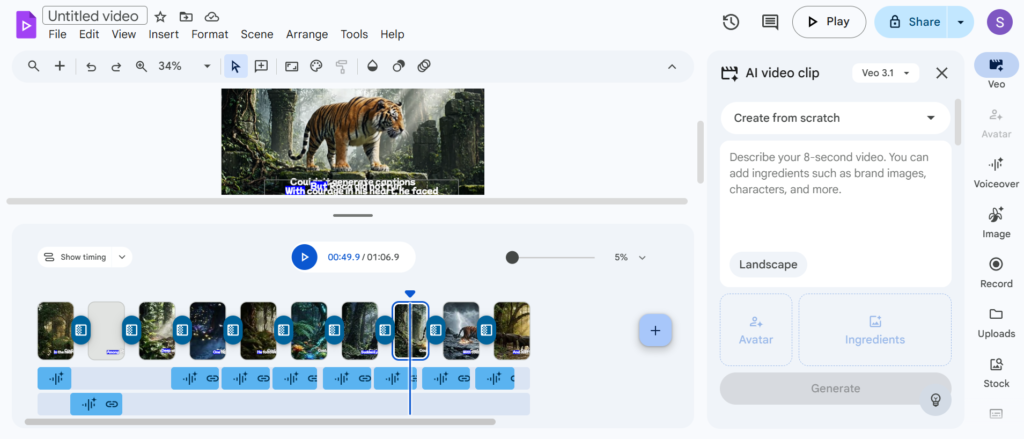Open the View menu

click(x=123, y=35)
